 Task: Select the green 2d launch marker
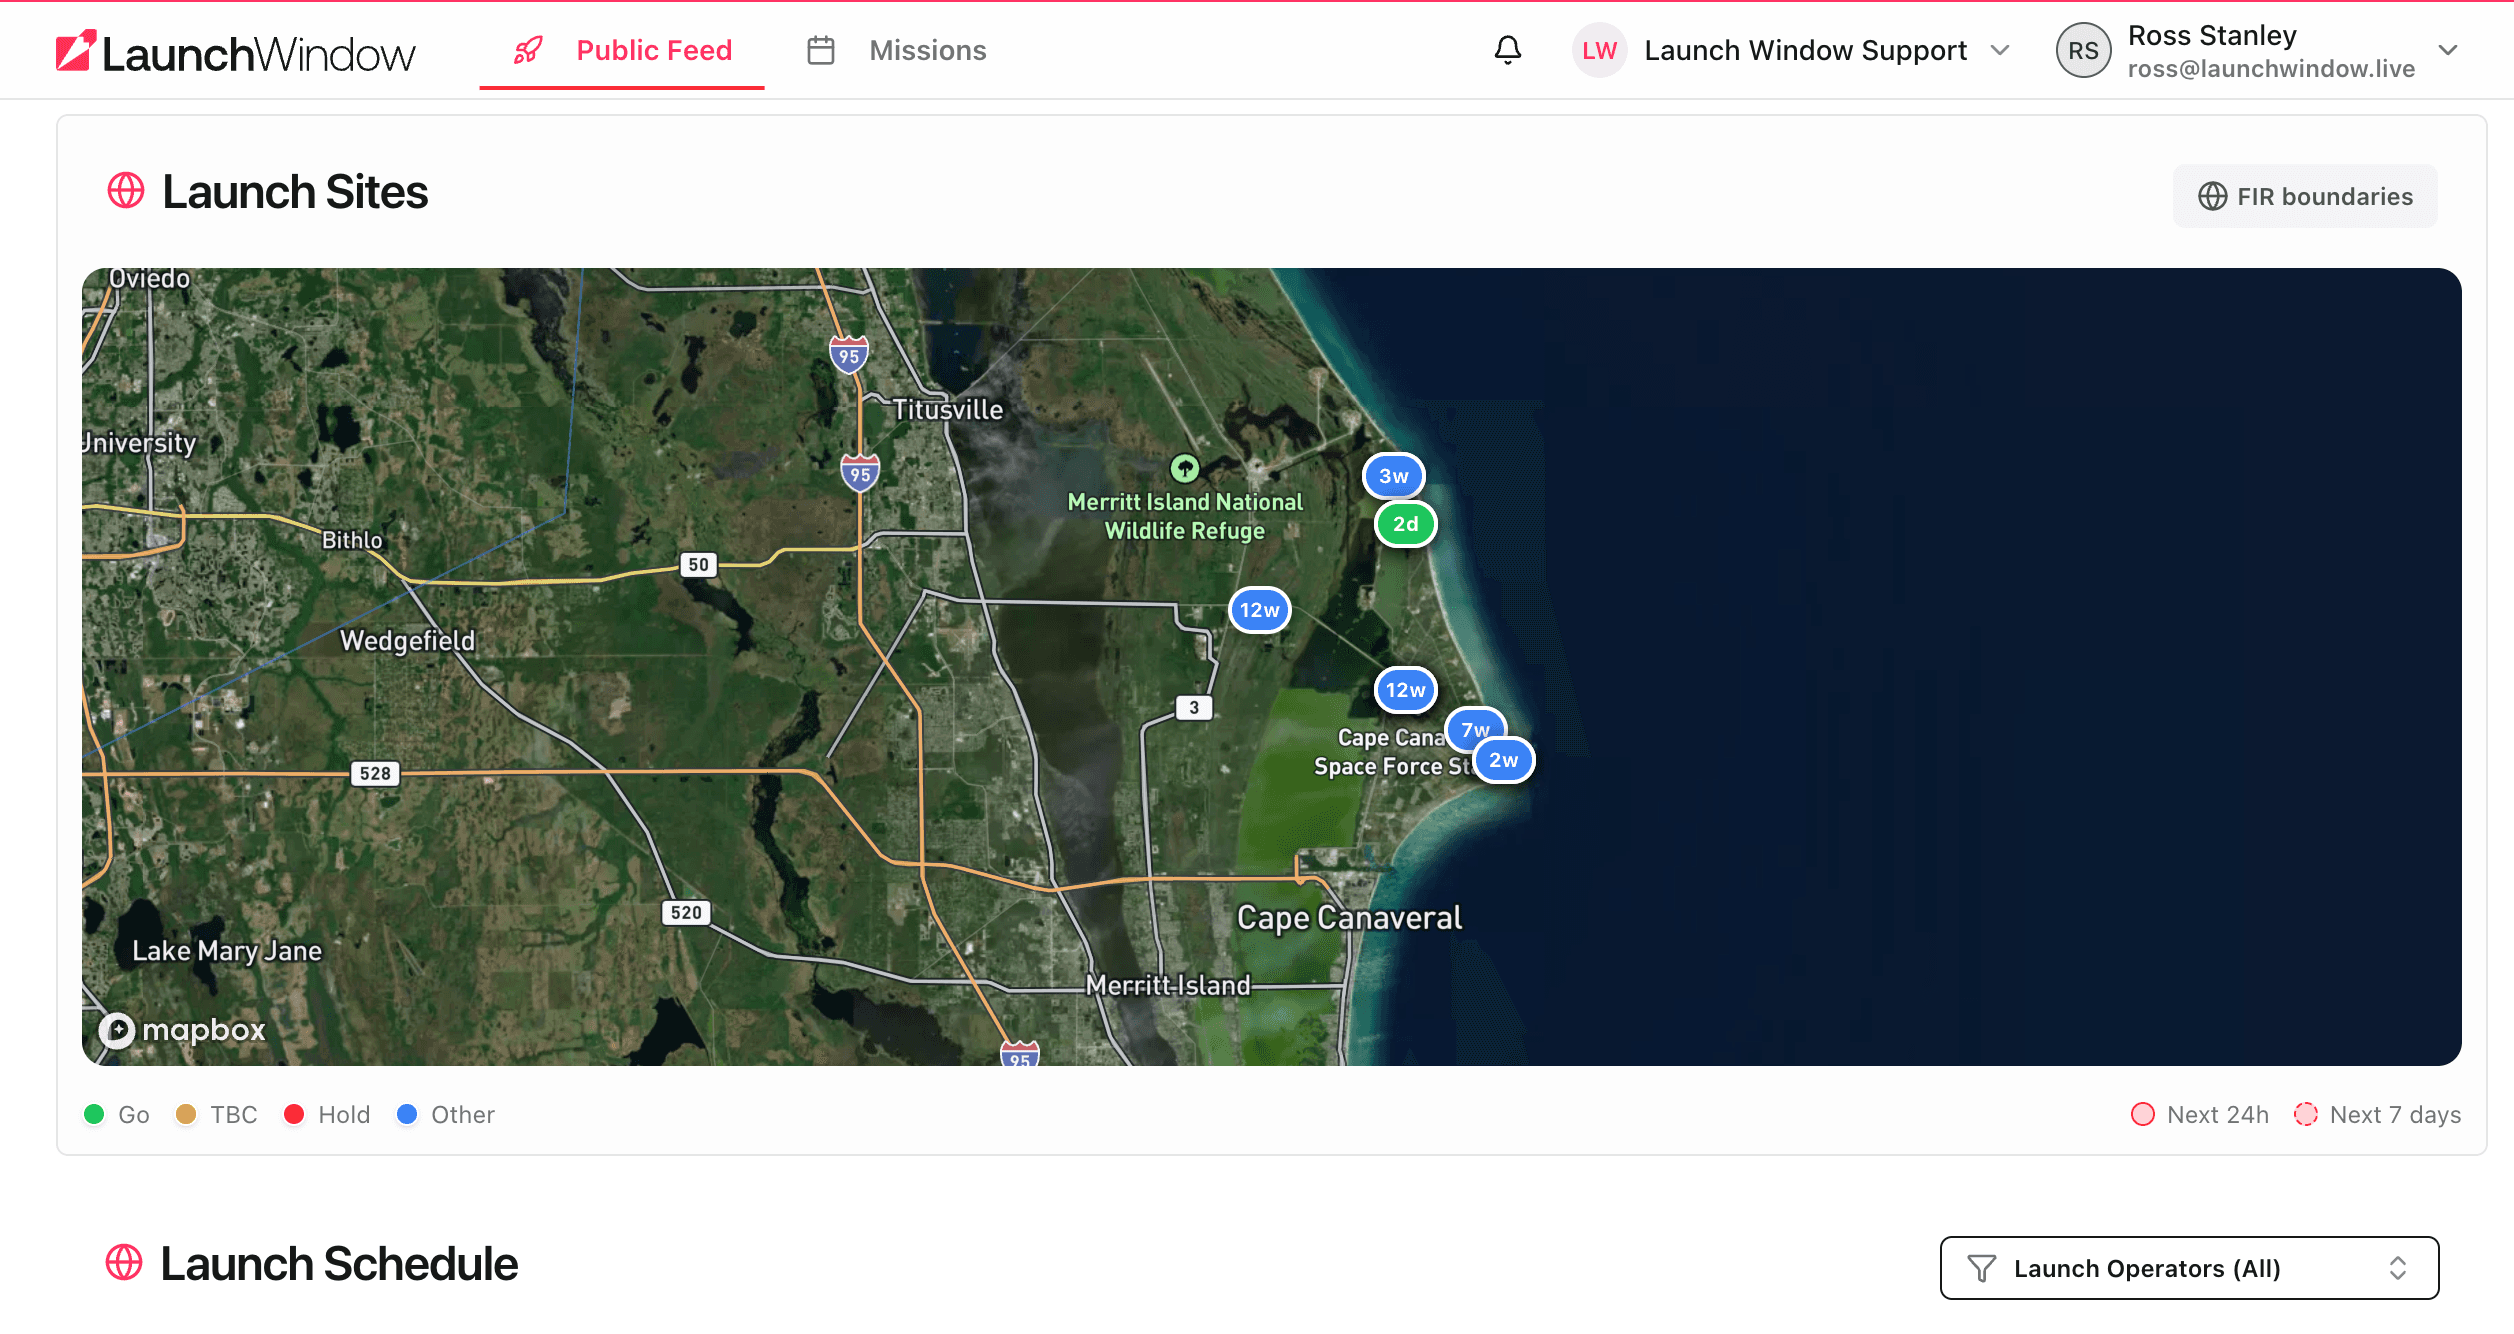click(1405, 524)
